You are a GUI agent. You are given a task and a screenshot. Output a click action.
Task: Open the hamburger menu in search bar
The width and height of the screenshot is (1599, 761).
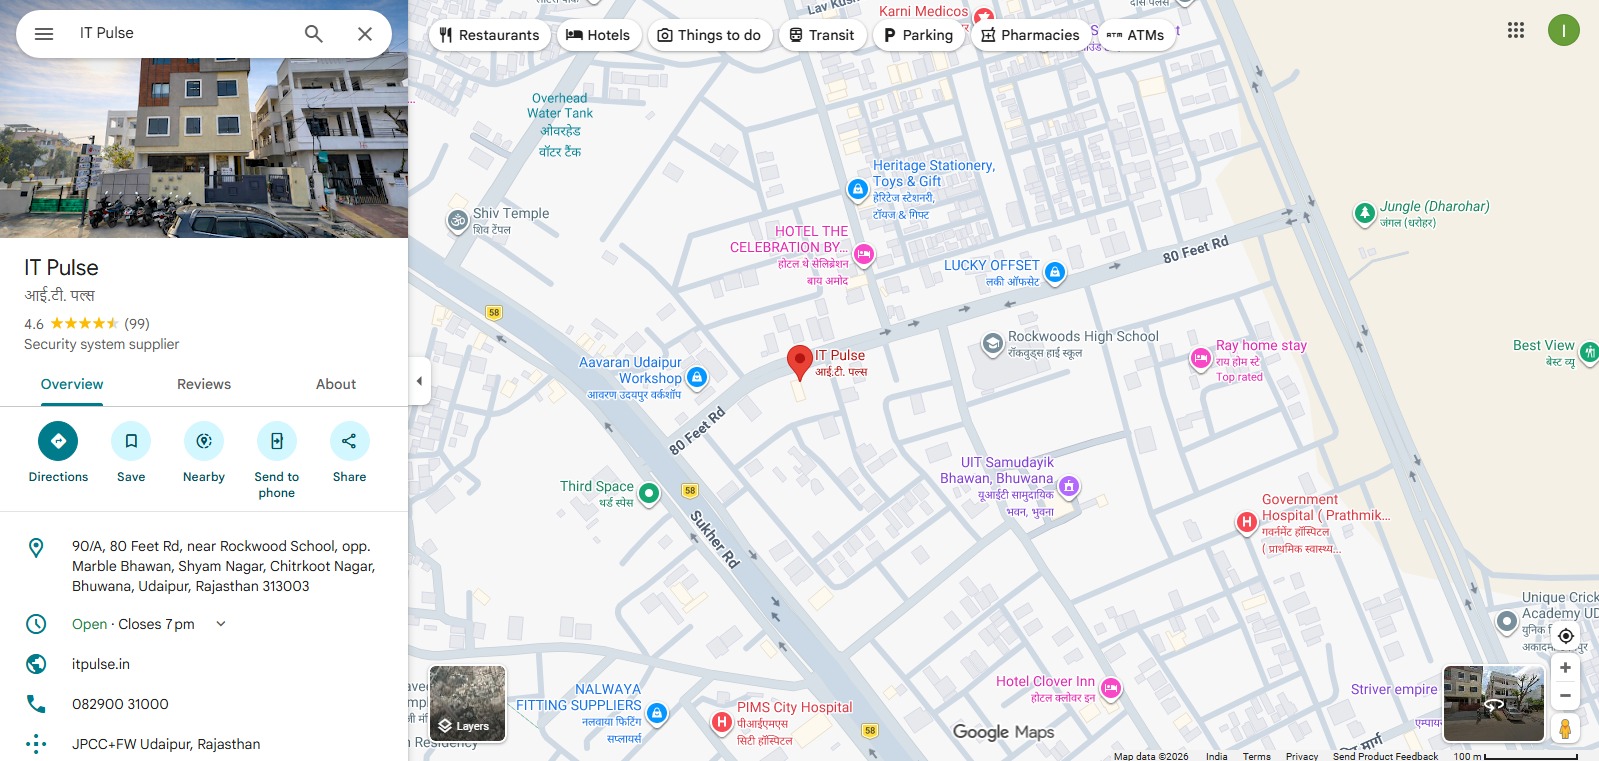(x=44, y=34)
